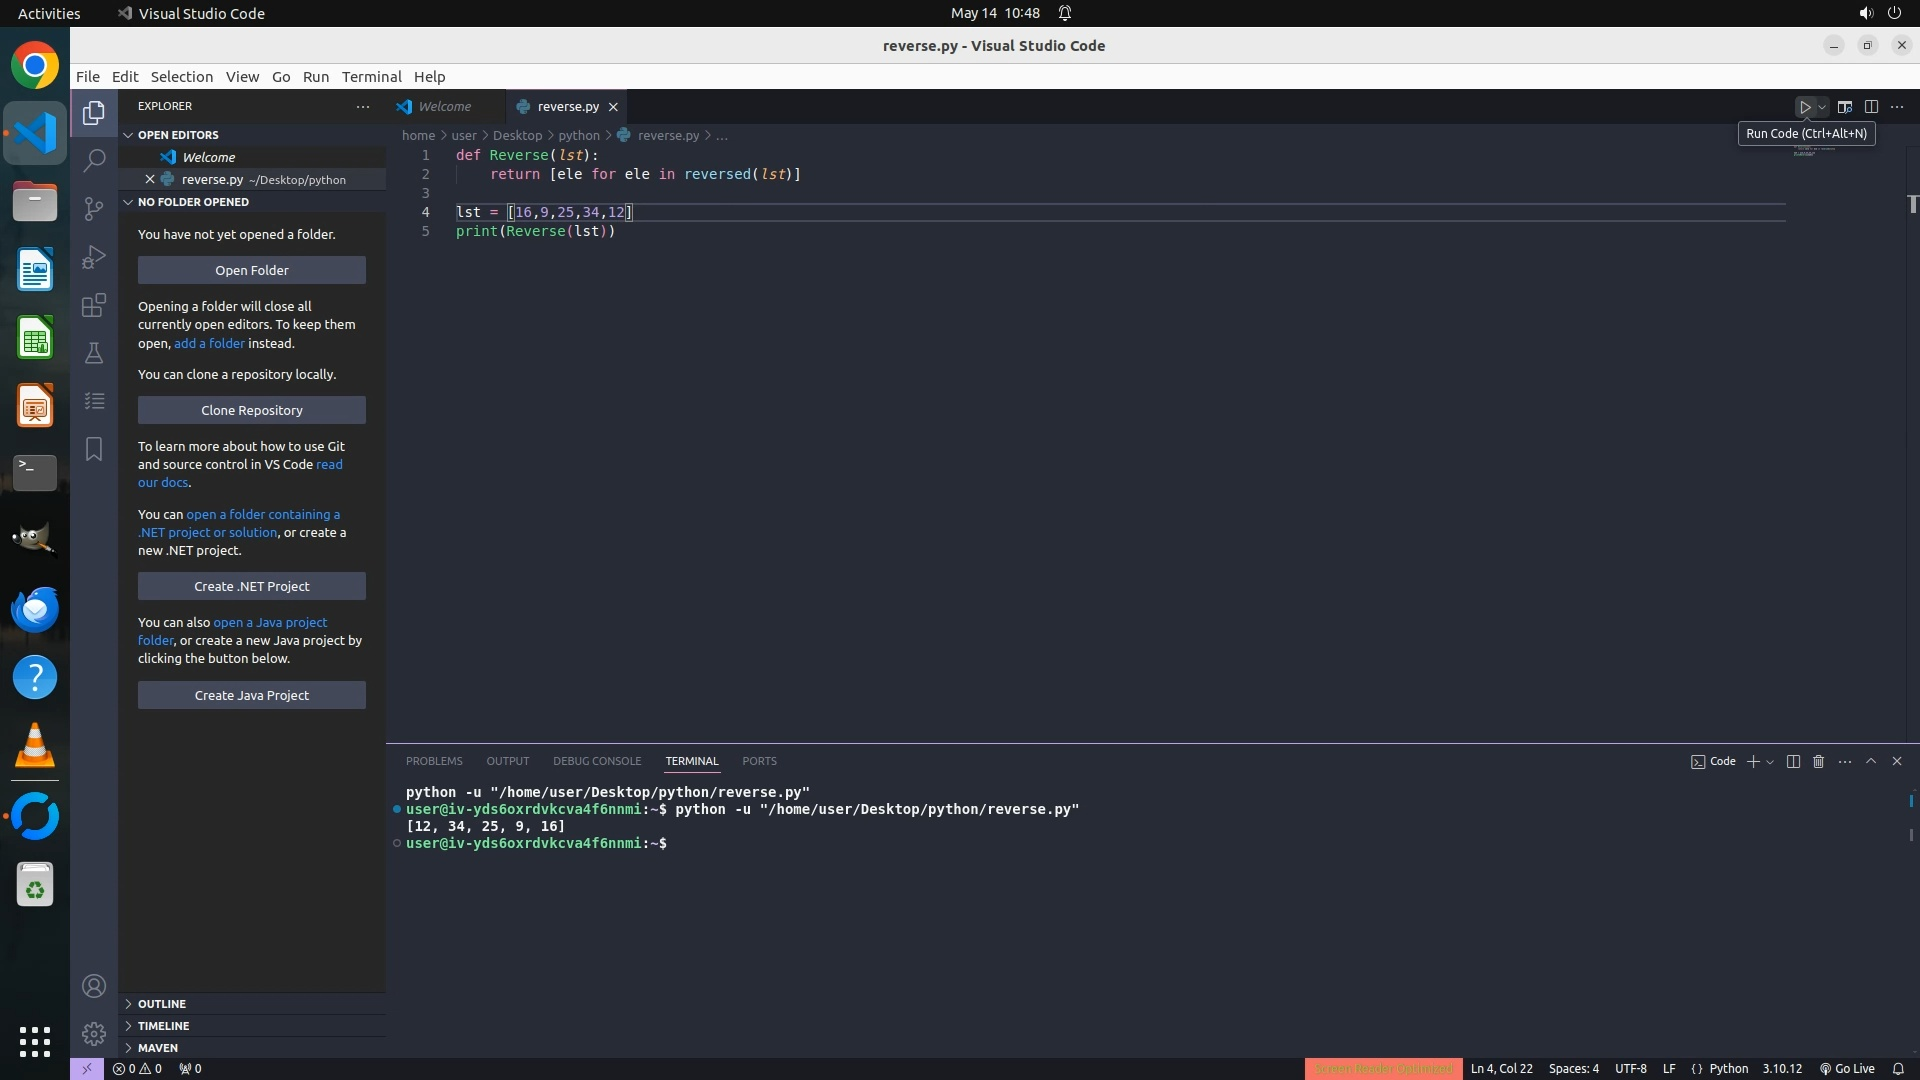Open the Manage gear settings icon
The image size is (1920, 1080).
94,1033
